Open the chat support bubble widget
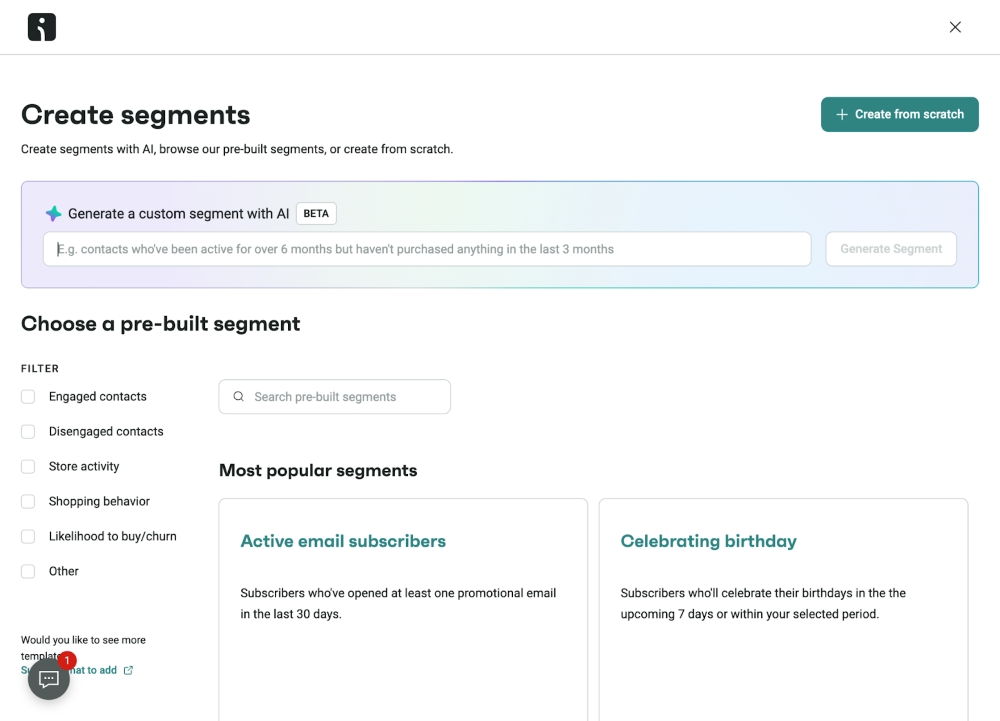This screenshot has height=721, width=1000. [49, 679]
